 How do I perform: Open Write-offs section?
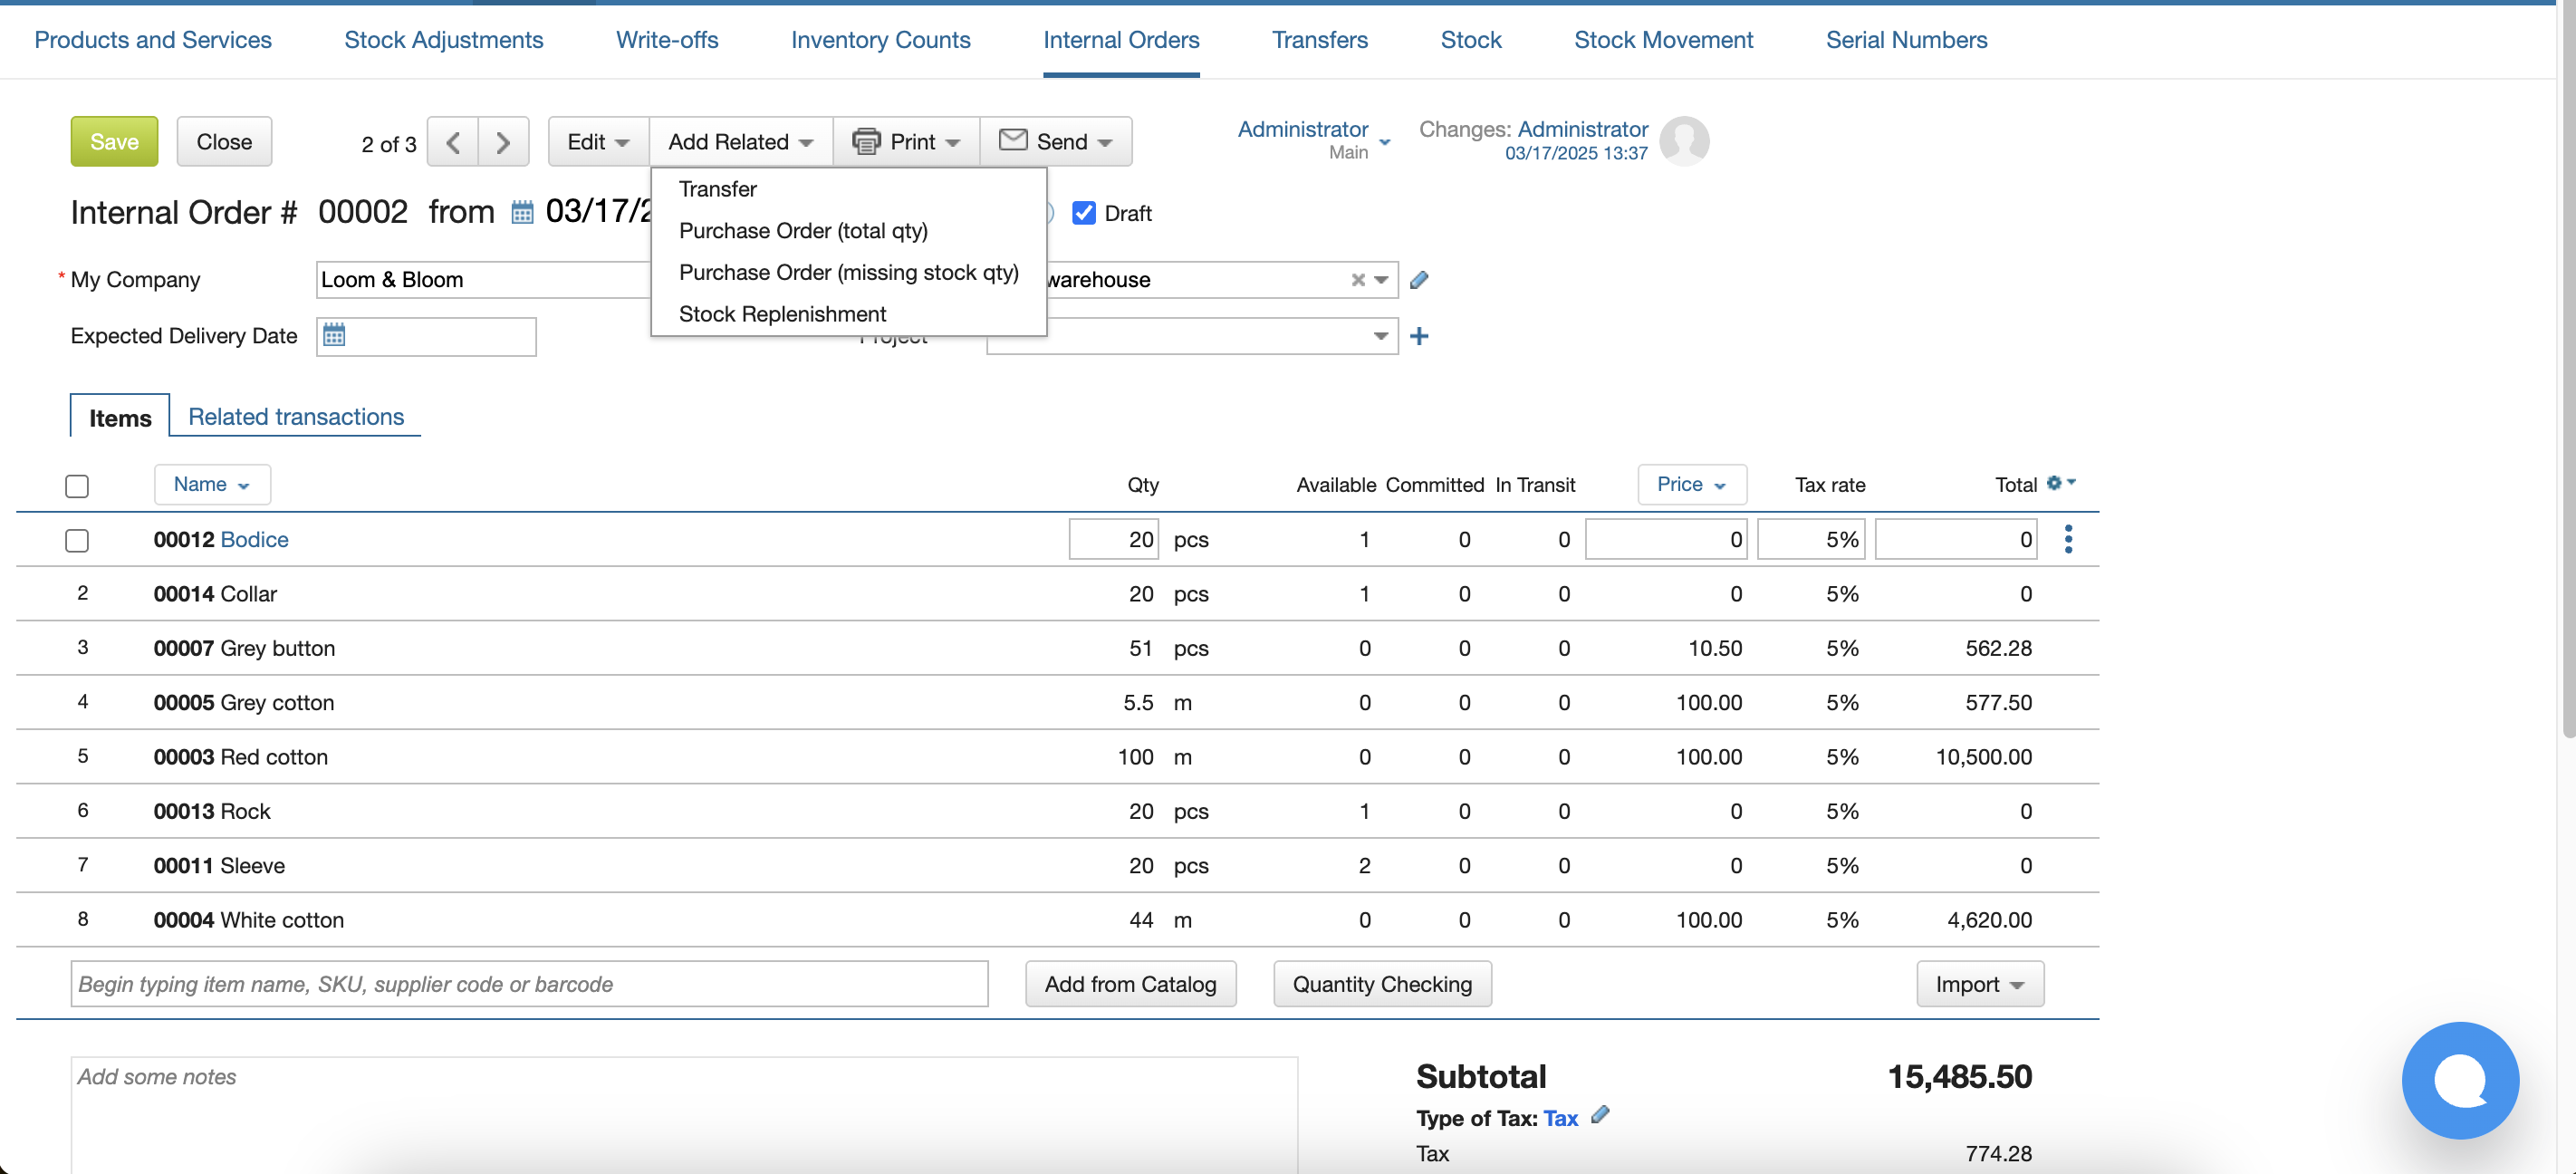pyautogui.click(x=667, y=40)
